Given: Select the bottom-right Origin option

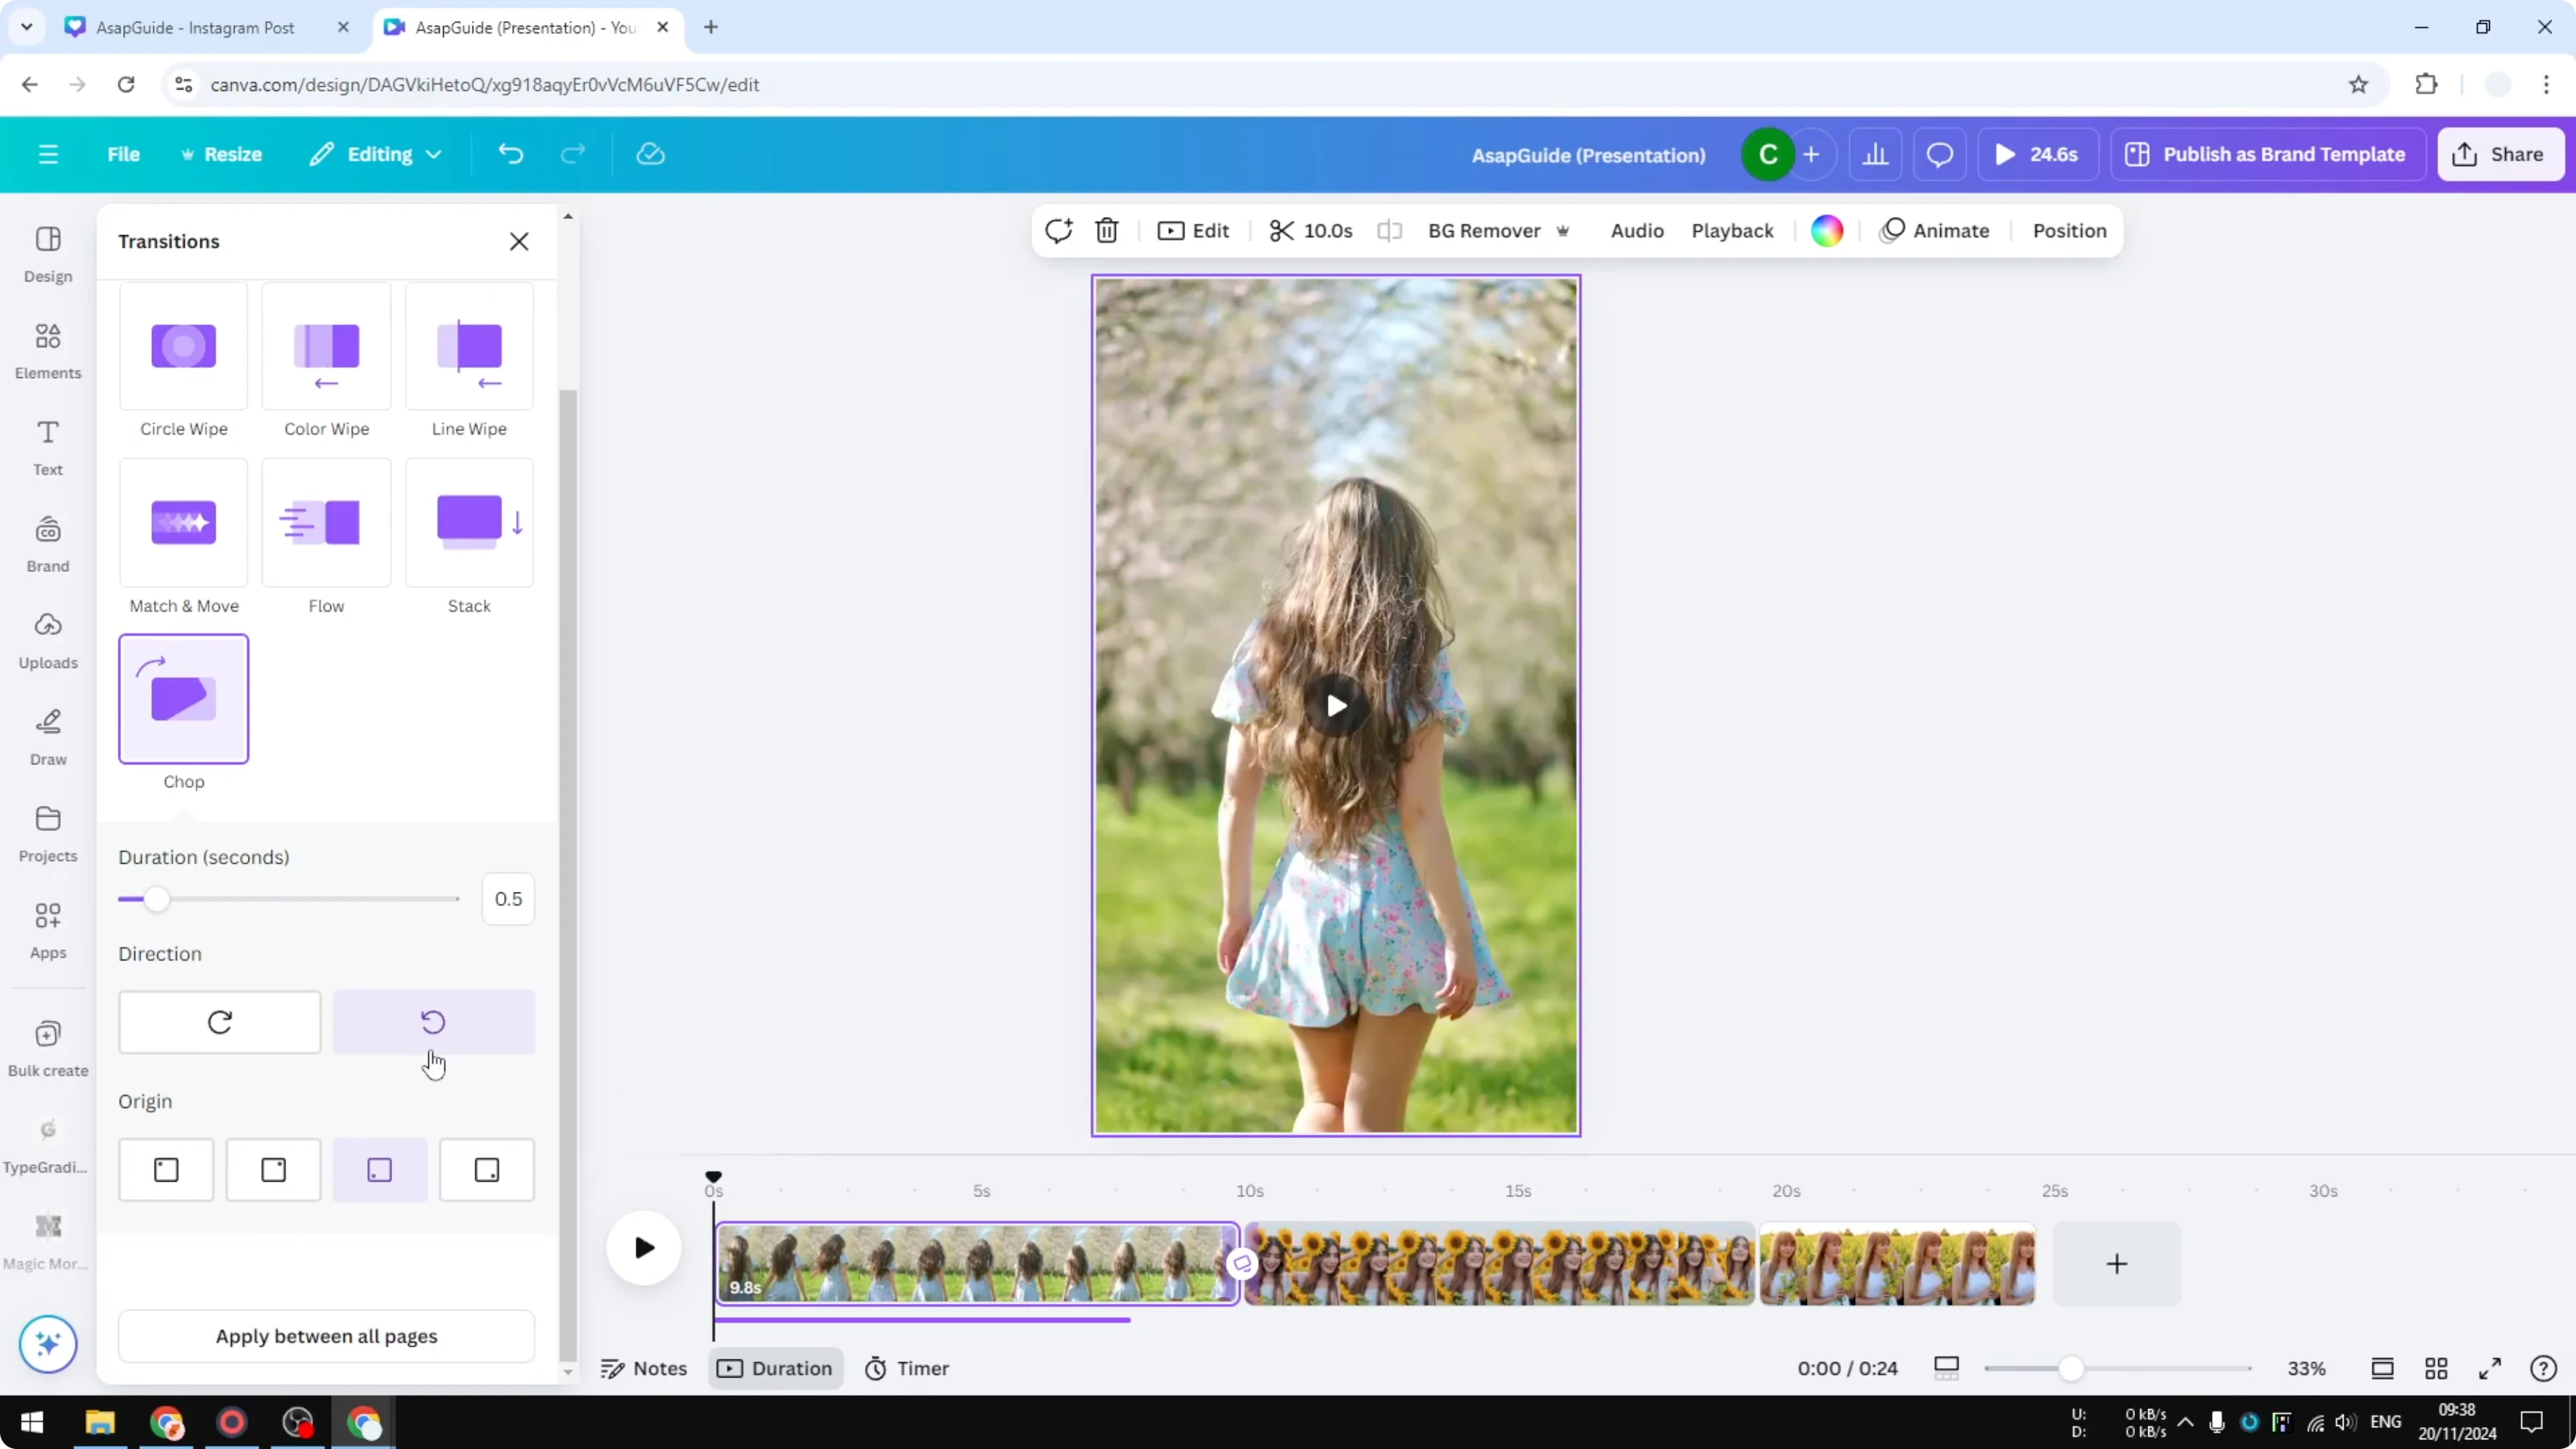Looking at the screenshot, I should (486, 1169).
